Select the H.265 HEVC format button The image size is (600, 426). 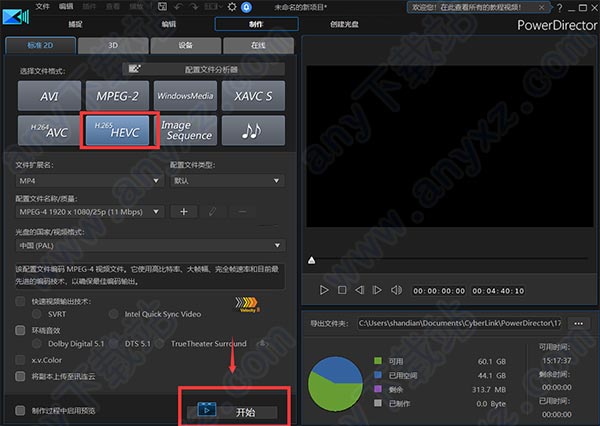(x=117, y=131)
